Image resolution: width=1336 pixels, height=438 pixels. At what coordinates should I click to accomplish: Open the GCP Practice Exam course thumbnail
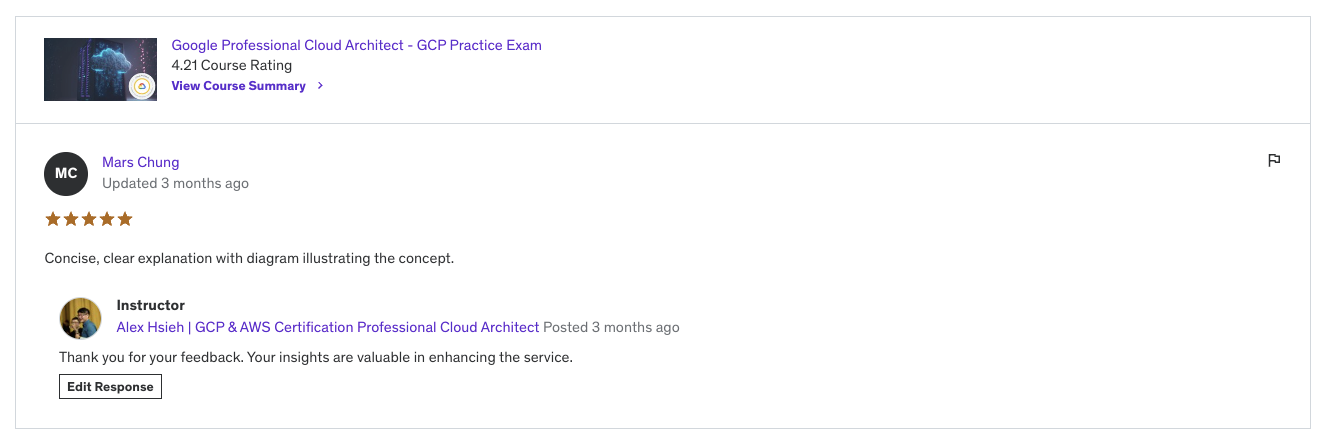pos(100,69)
